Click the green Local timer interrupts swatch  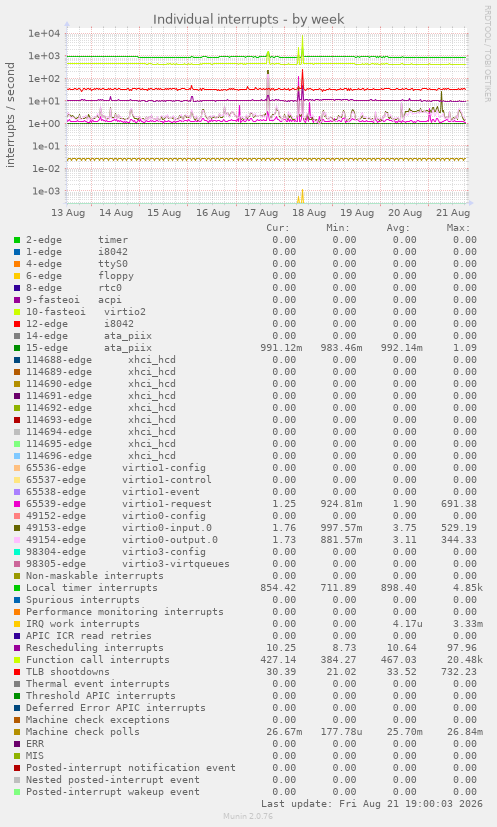(17, 588)
